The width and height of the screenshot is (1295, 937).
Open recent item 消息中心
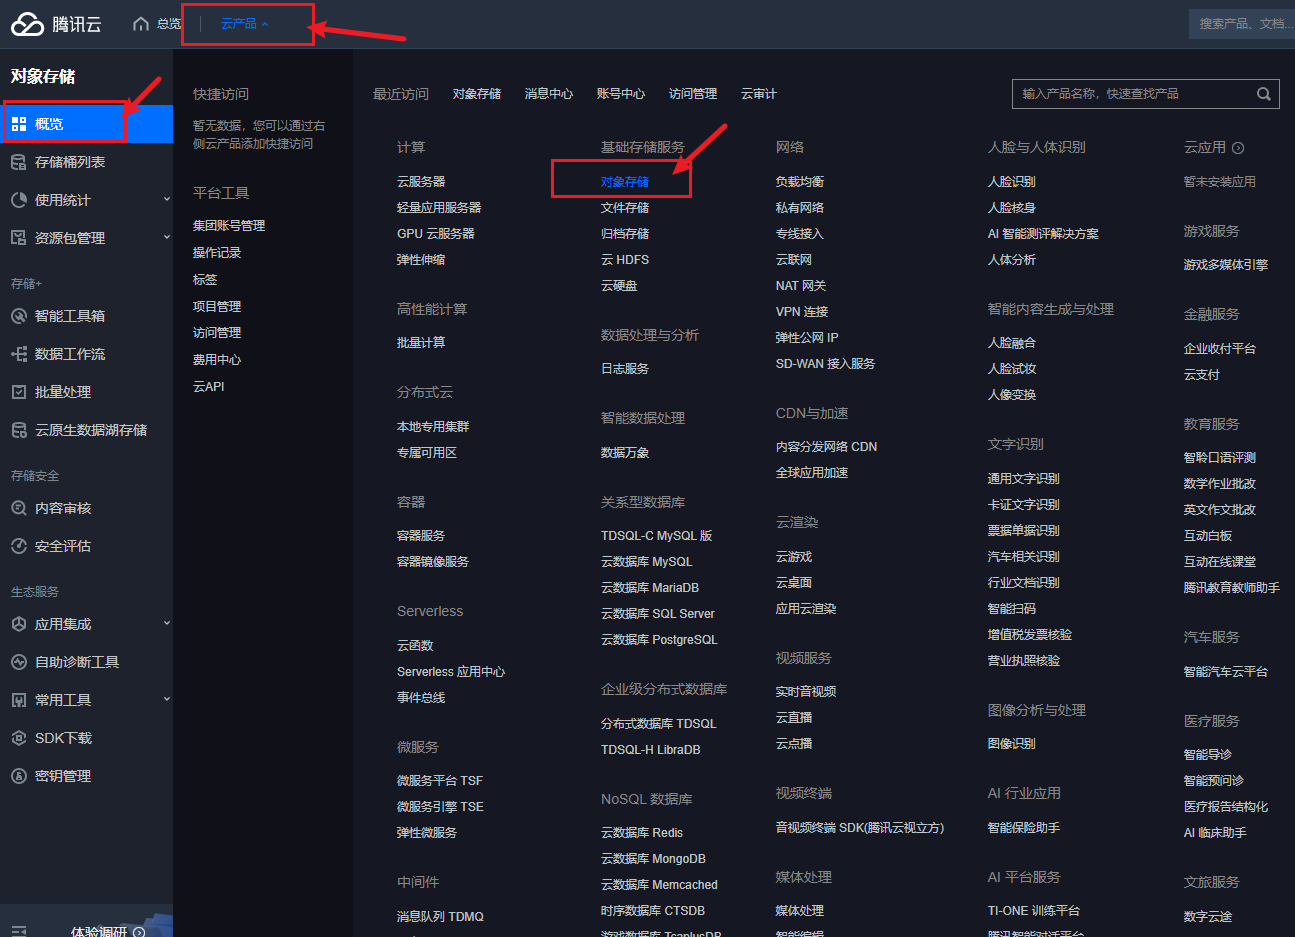click(x=549, y=94)
